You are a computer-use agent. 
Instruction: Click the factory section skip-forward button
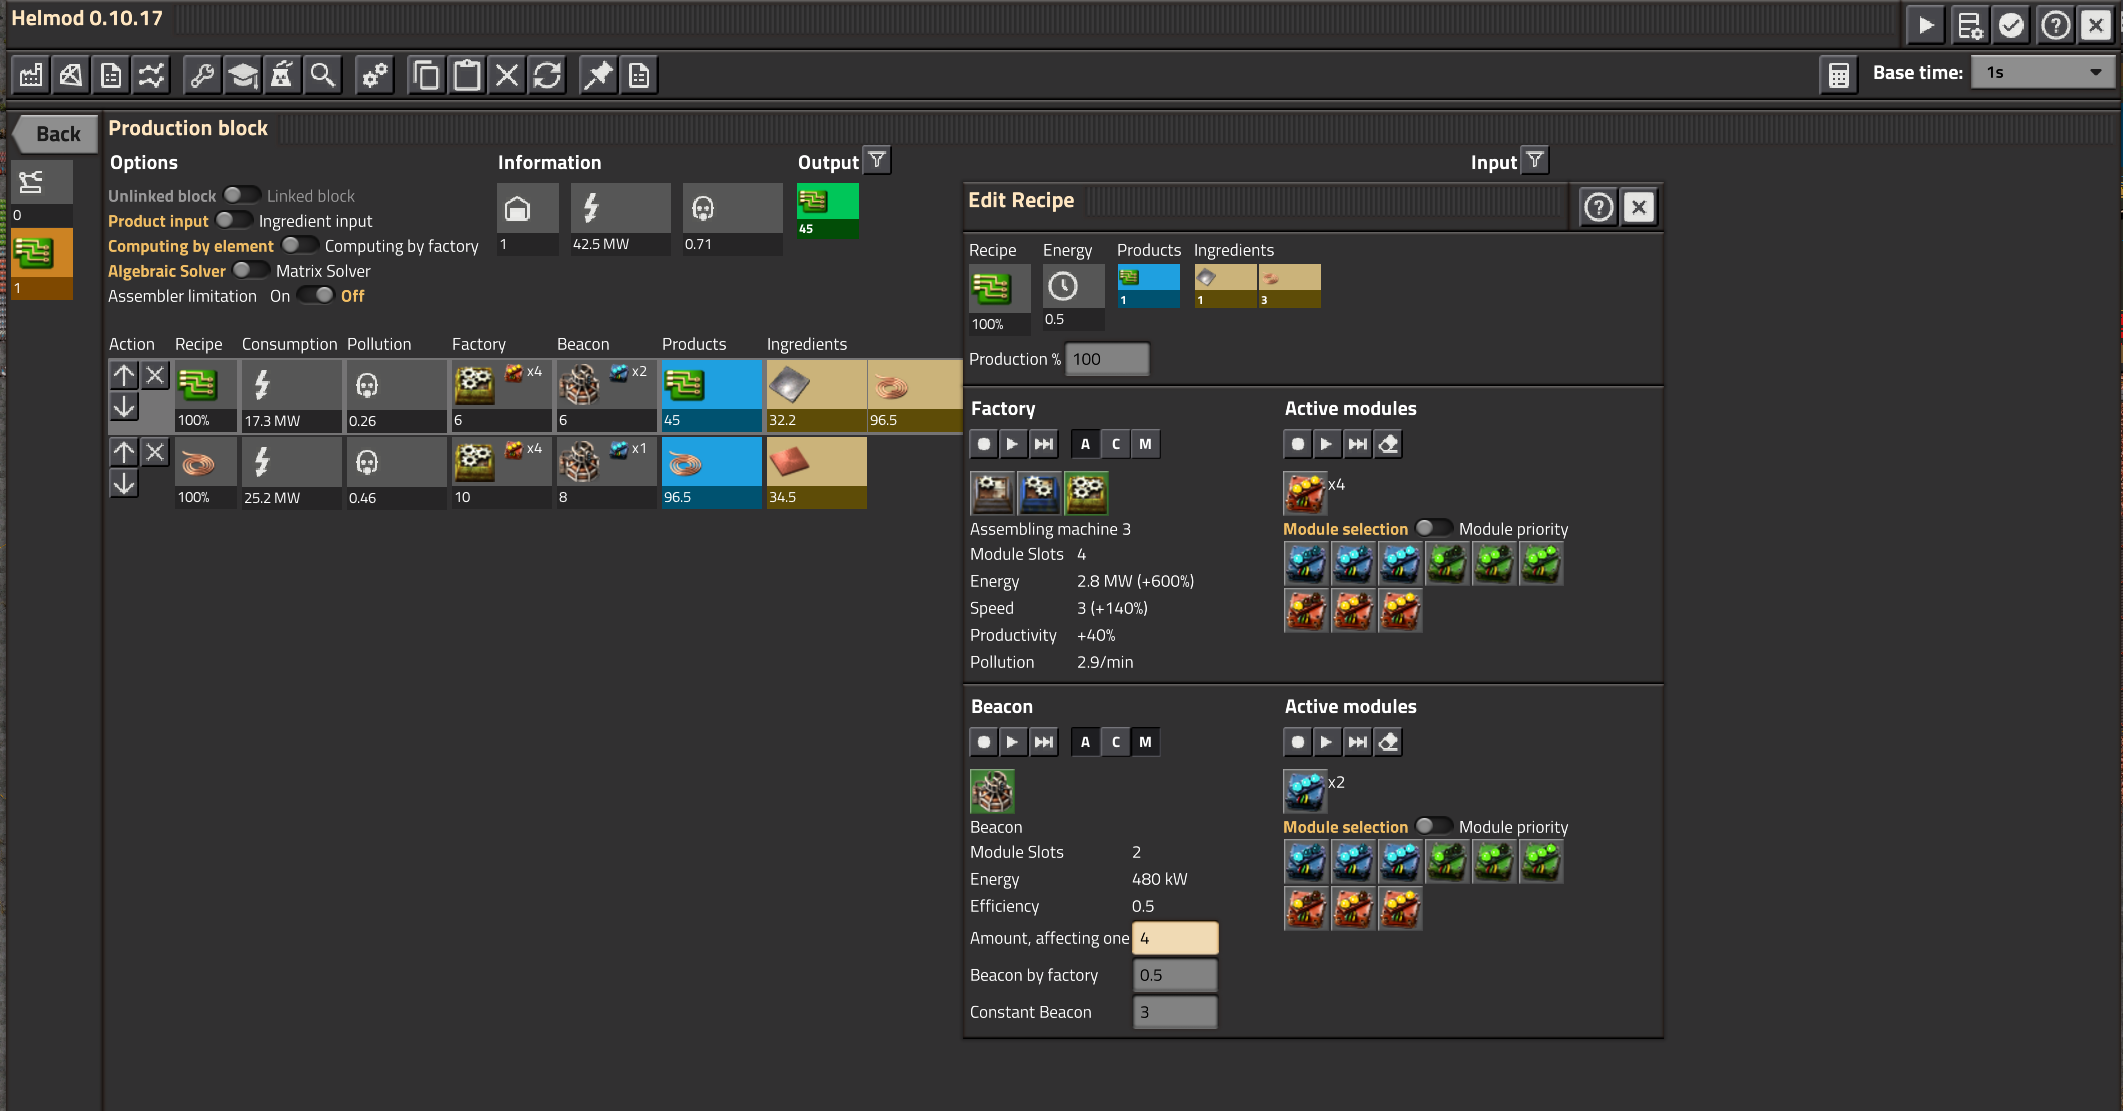[1044, 444]
